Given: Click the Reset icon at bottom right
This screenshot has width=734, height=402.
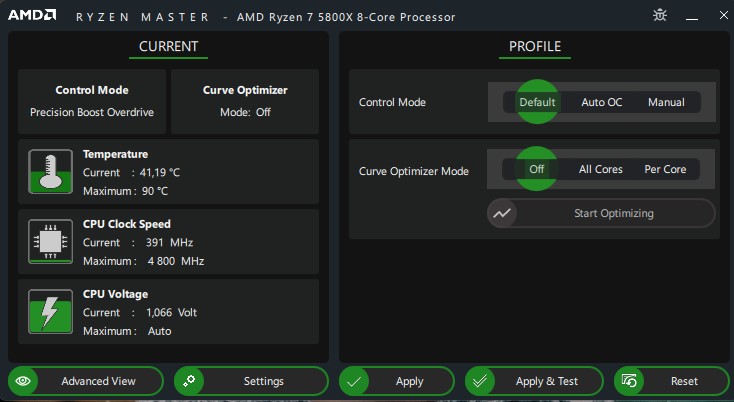Looking at the screenshot, I should pyautogui.click(x=630, y=381).
